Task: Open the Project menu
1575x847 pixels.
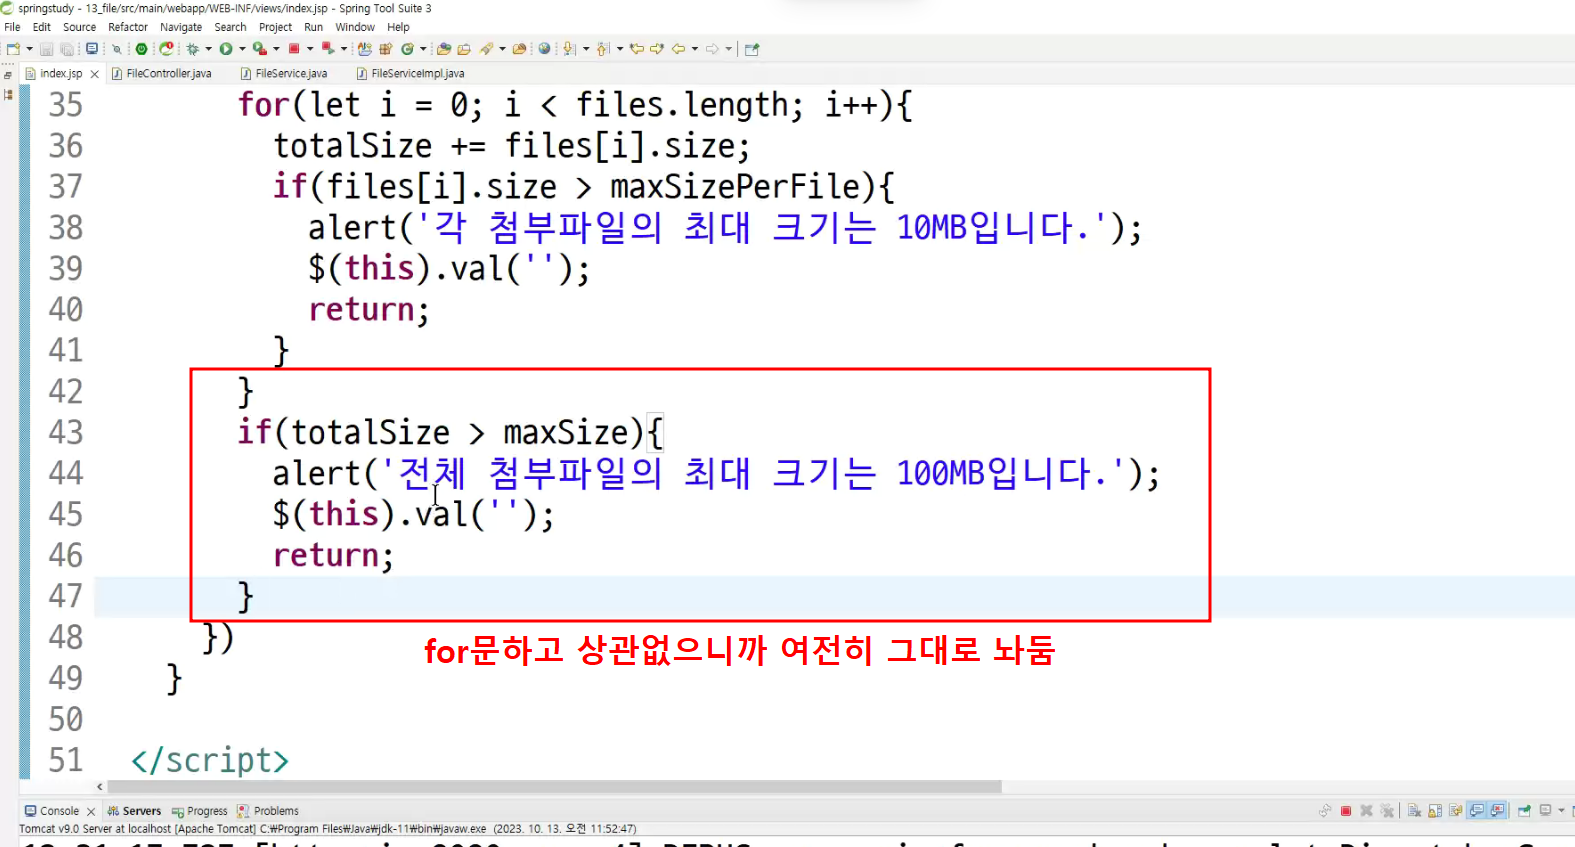Action: 275,27
